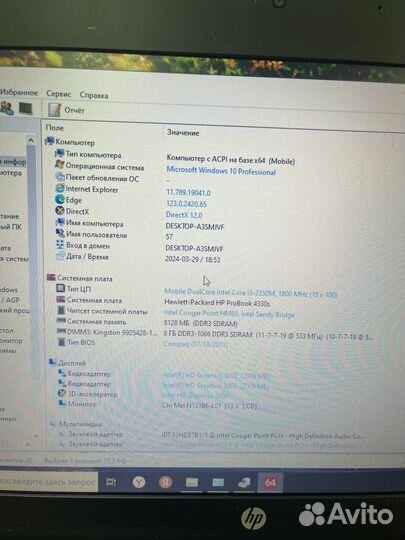Image resolution: width=405 pixels, height=540 pixels.
Task: Select the IDT 92HD87B1/3 audio adapter value
Action: (263, 436)
